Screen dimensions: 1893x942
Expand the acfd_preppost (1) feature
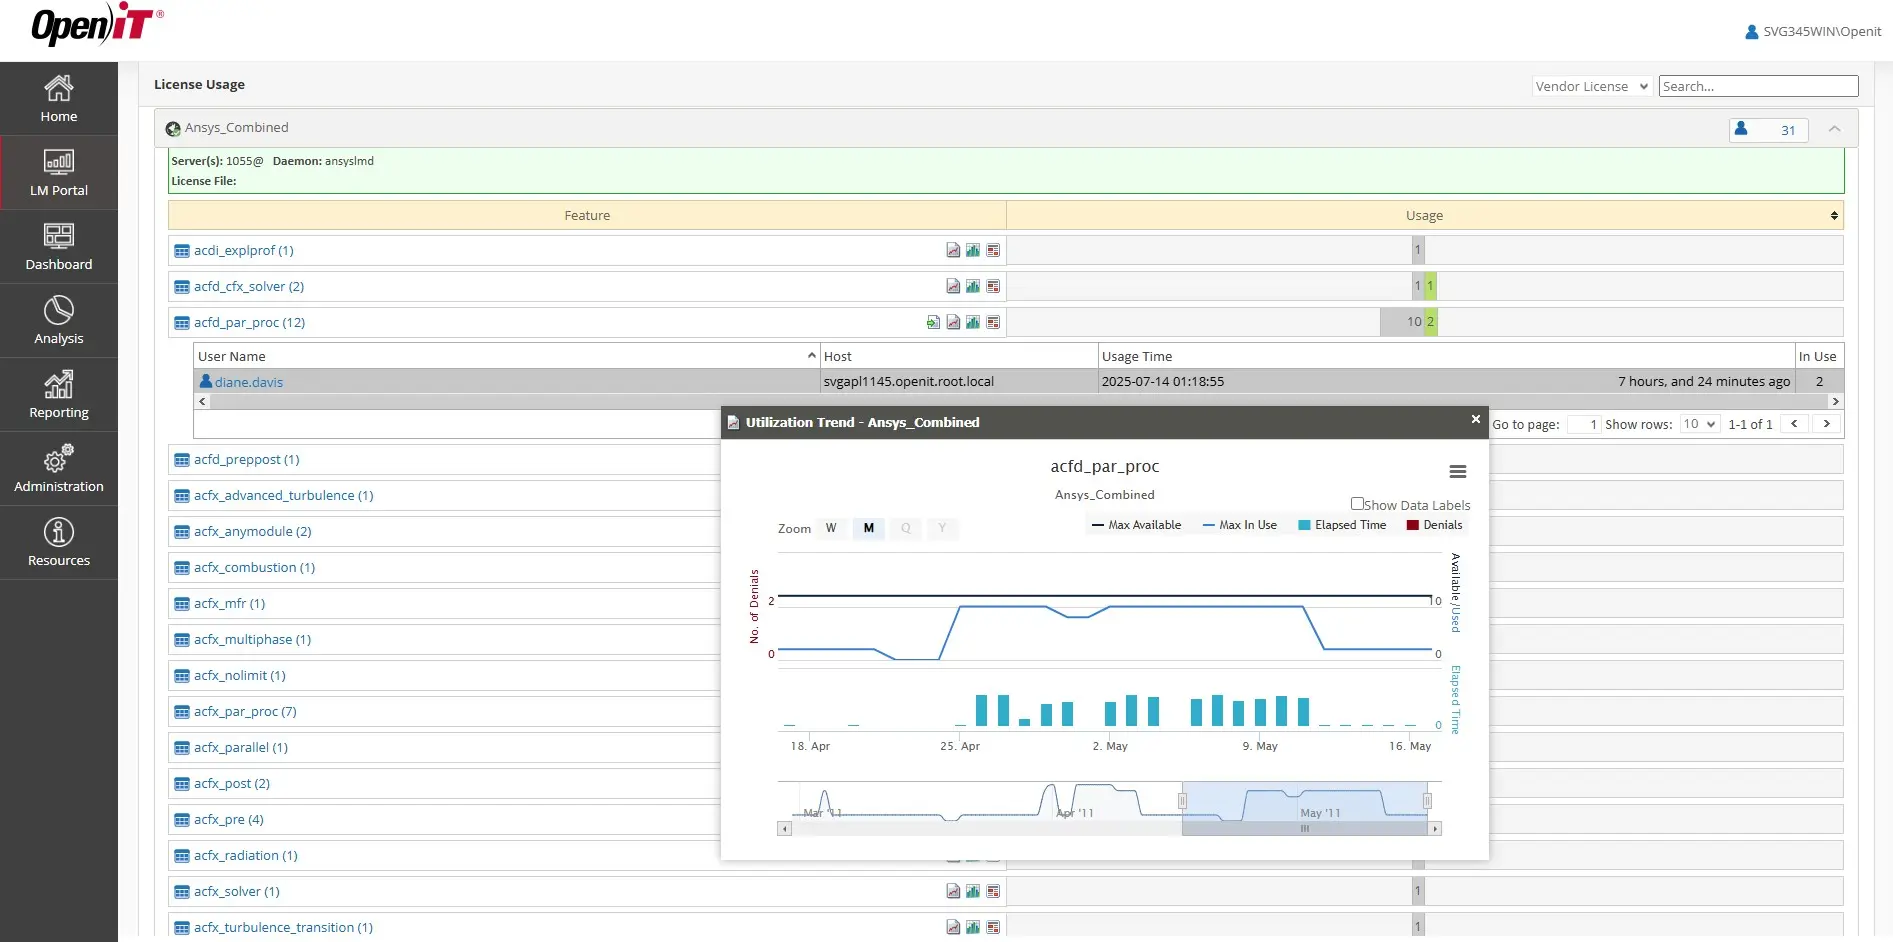[246, 459]
